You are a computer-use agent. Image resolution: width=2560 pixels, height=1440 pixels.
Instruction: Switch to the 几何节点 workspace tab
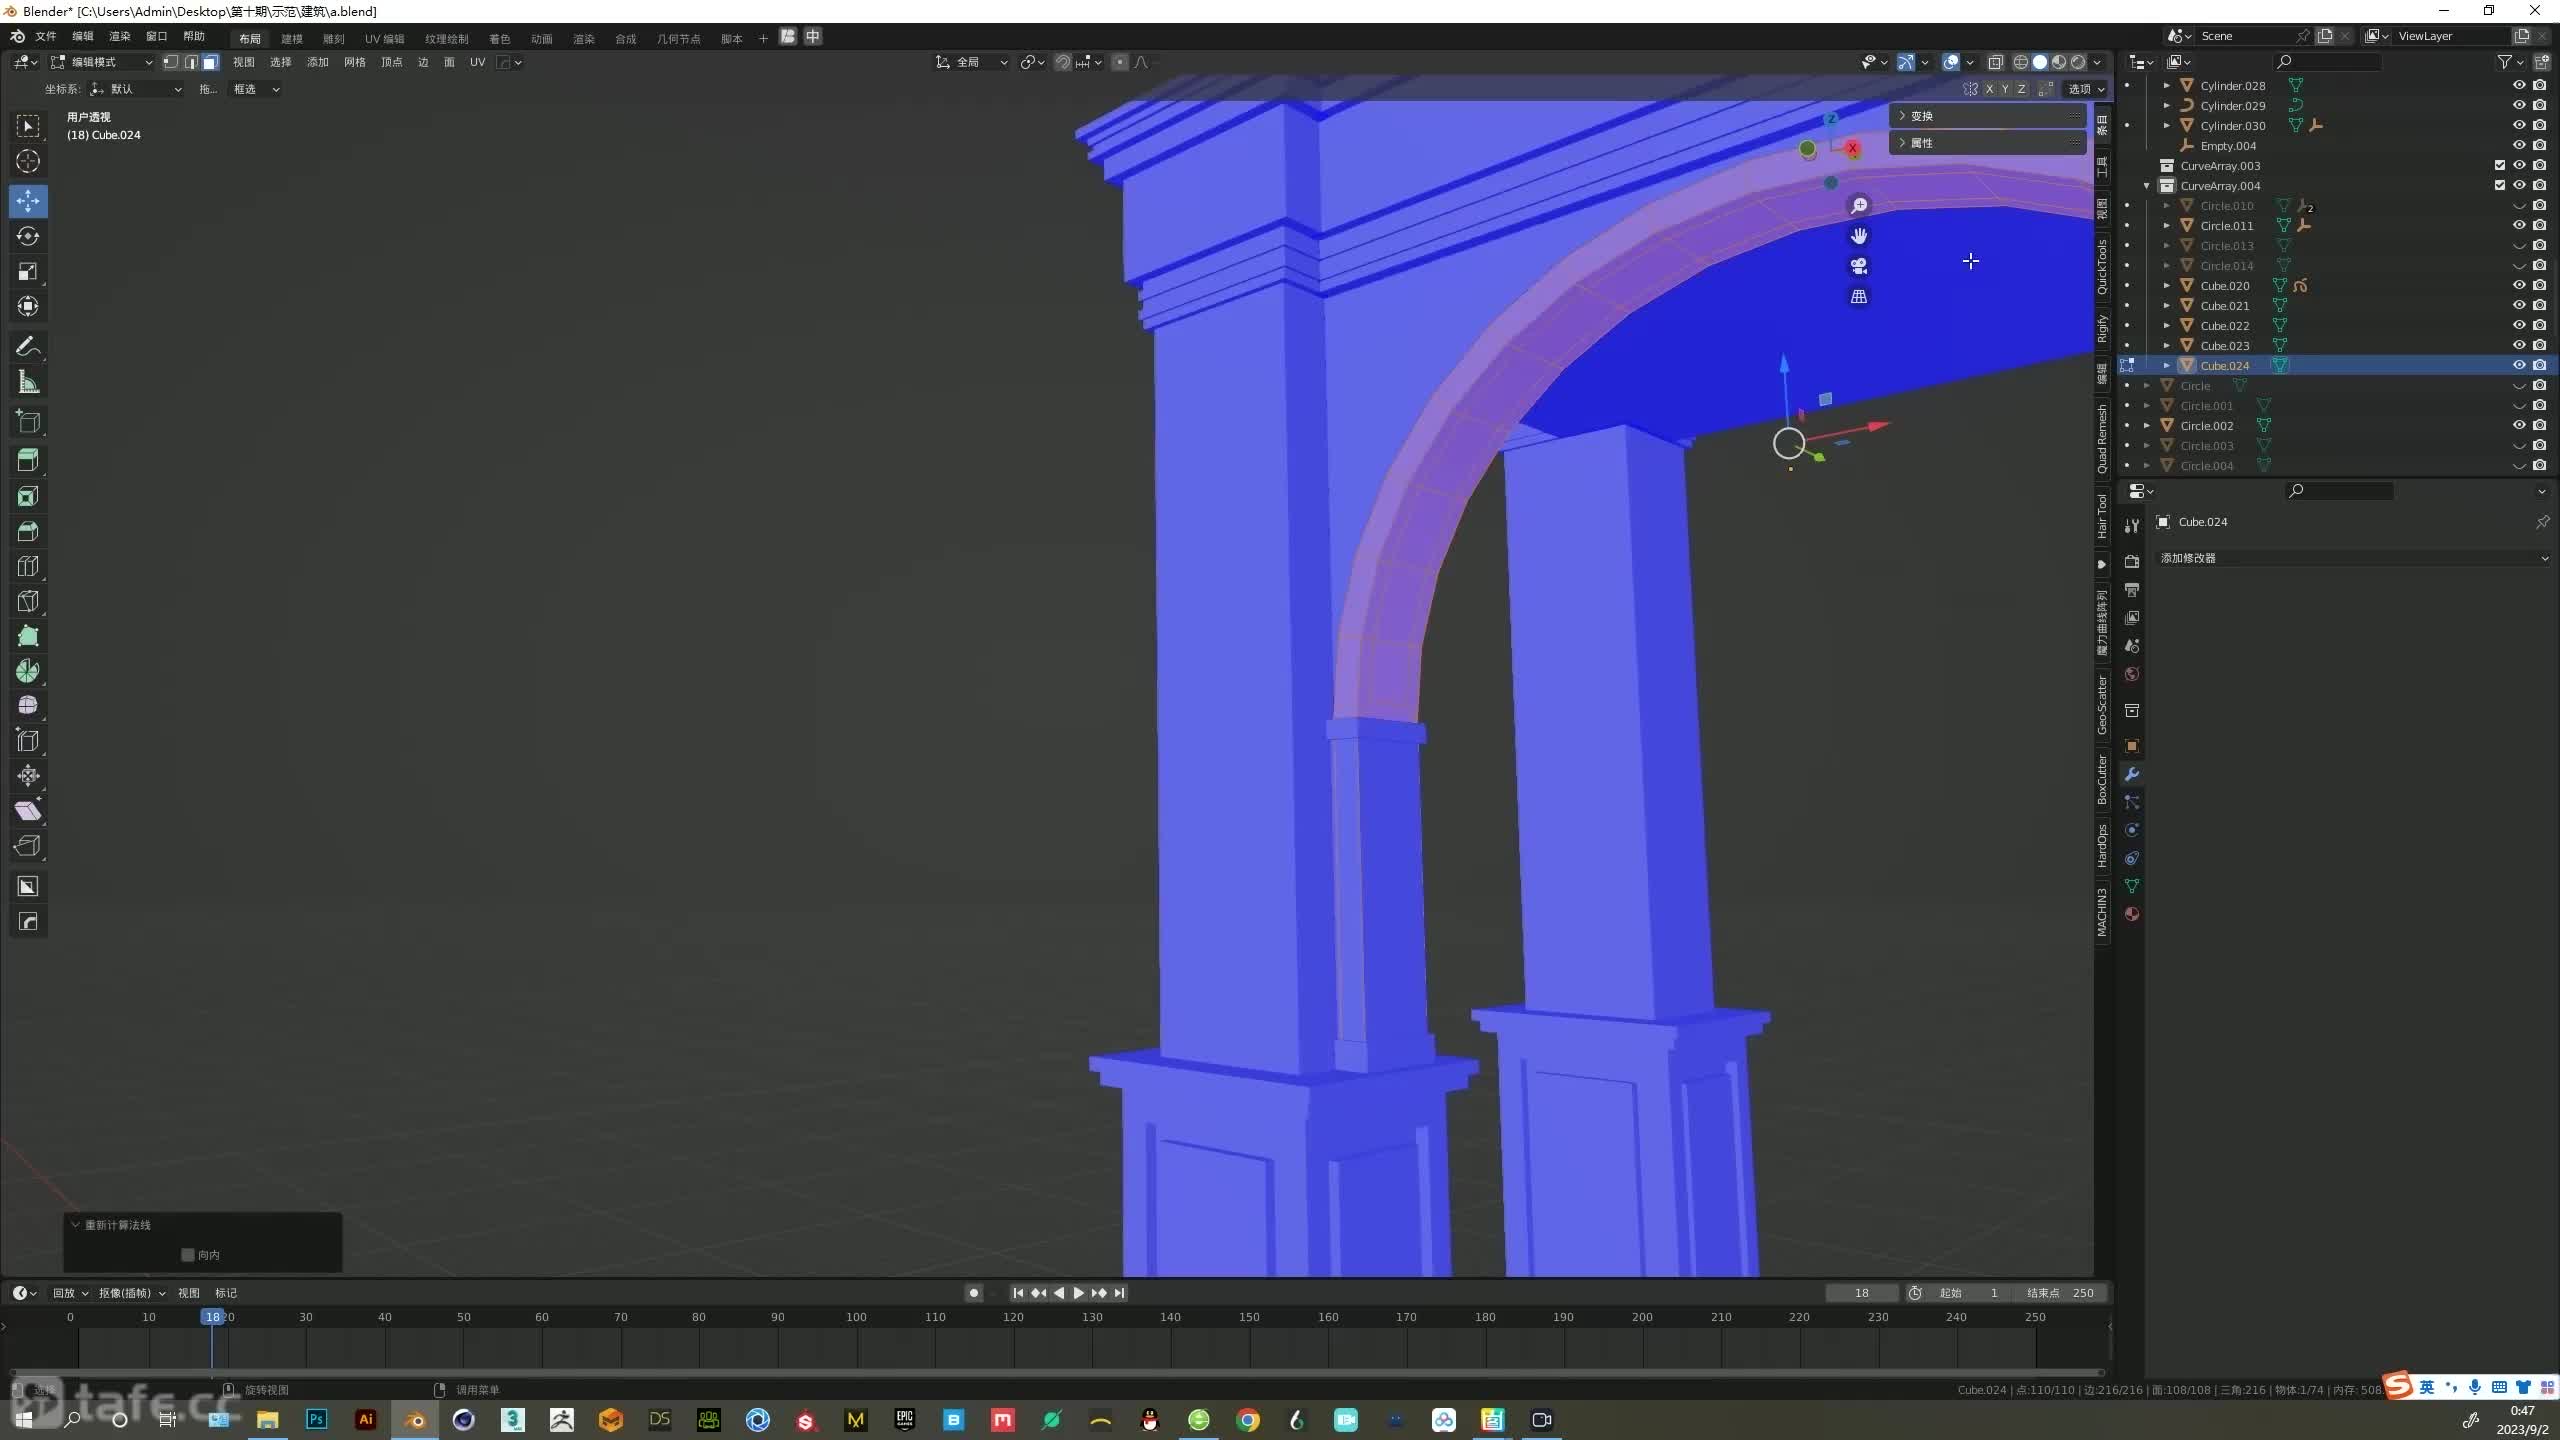pos(679,39)
